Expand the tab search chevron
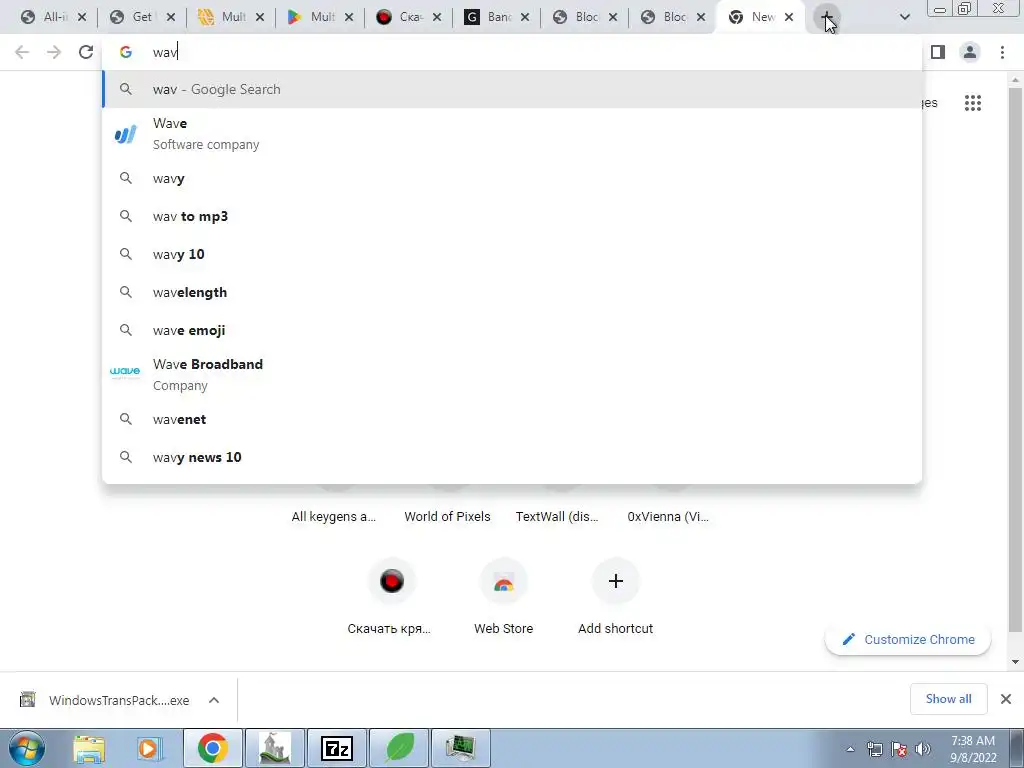The width and height of the screenshot is (1024, 768). 904,18
